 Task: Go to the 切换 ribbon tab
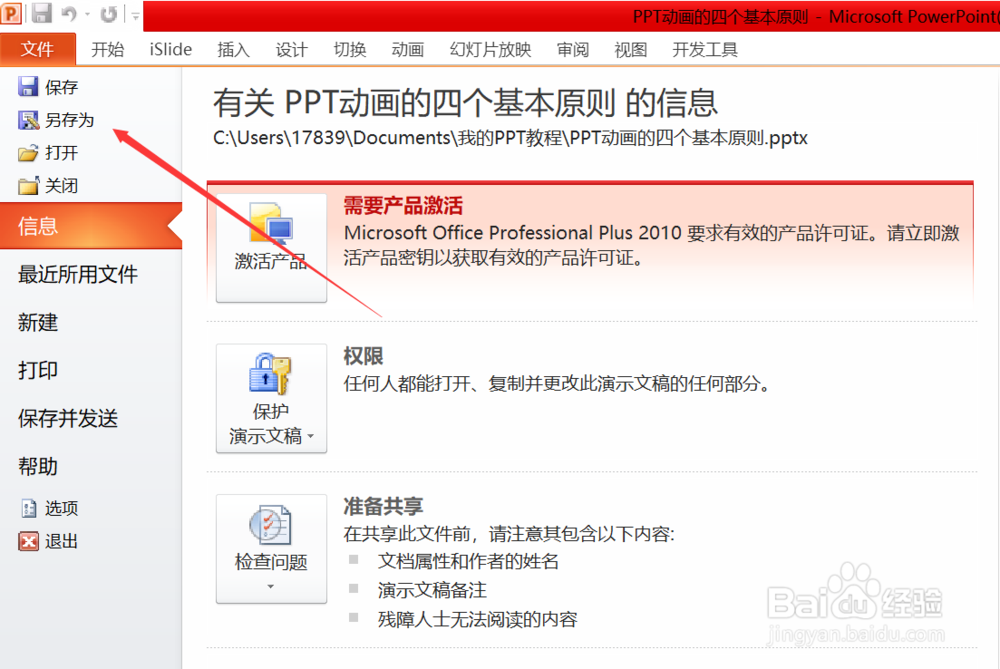349,49
